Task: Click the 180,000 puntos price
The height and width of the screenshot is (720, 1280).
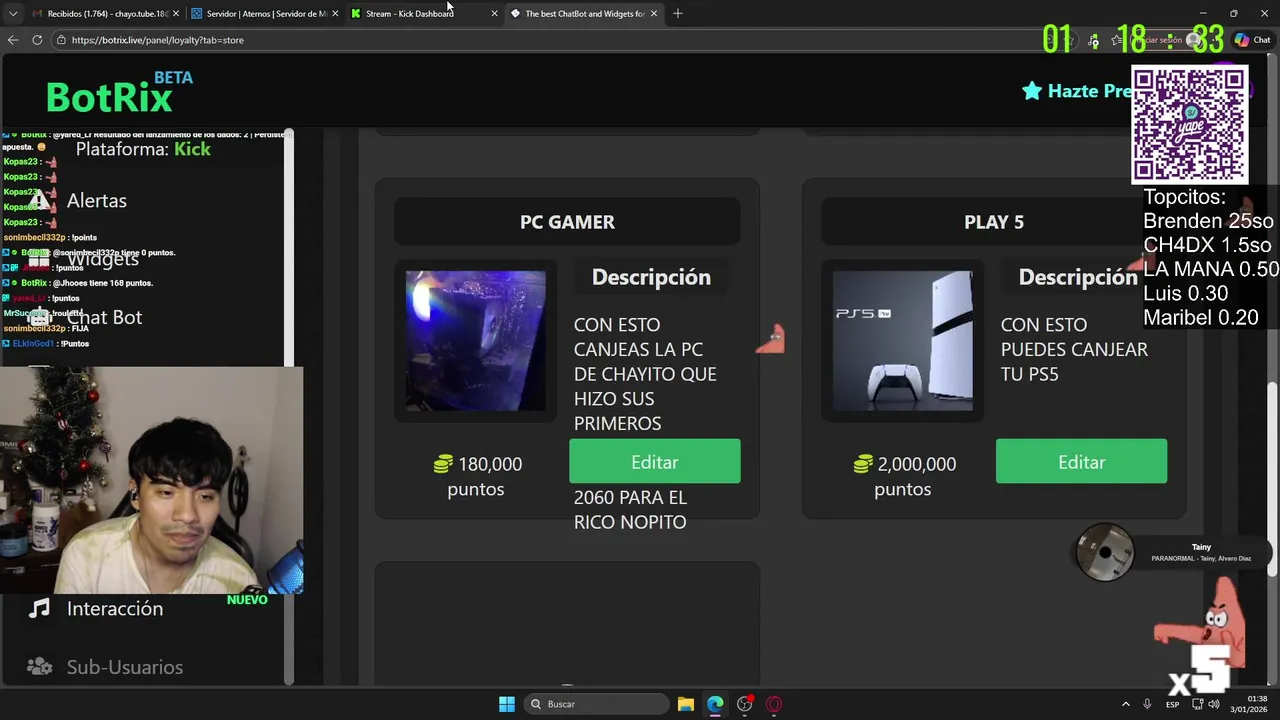Action: coord(476,476)
